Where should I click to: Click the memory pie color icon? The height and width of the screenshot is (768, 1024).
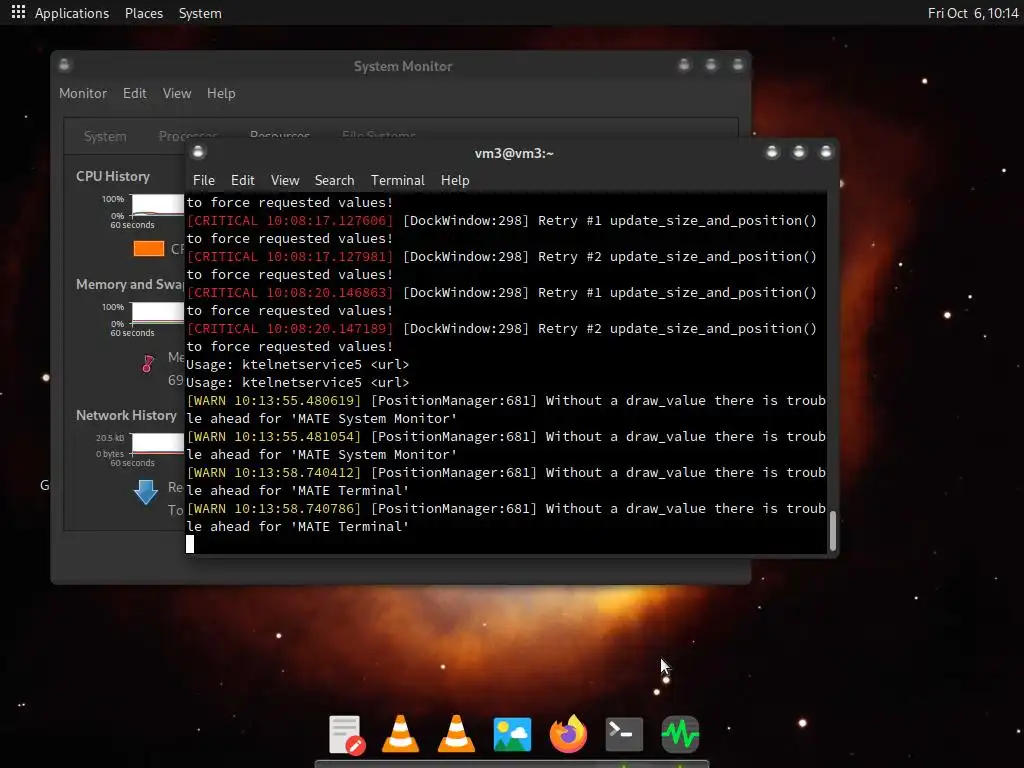(x=148, y=364)
